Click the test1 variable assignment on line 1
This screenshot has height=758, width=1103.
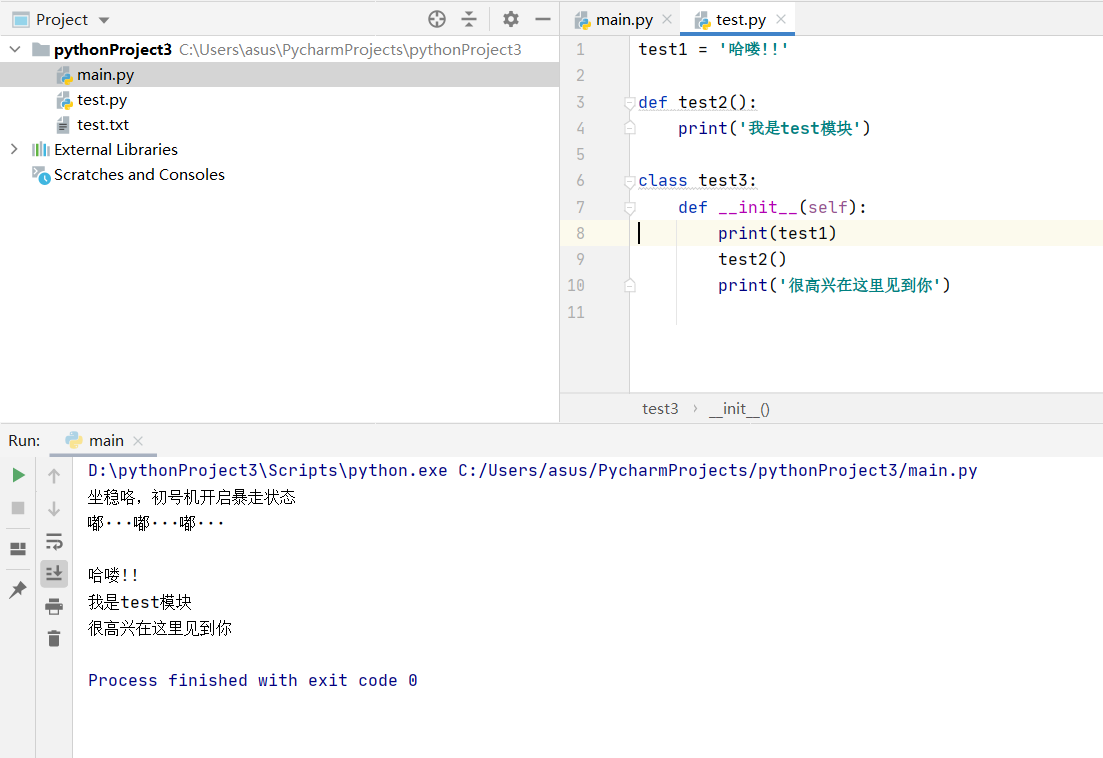(x=713, y=49)
